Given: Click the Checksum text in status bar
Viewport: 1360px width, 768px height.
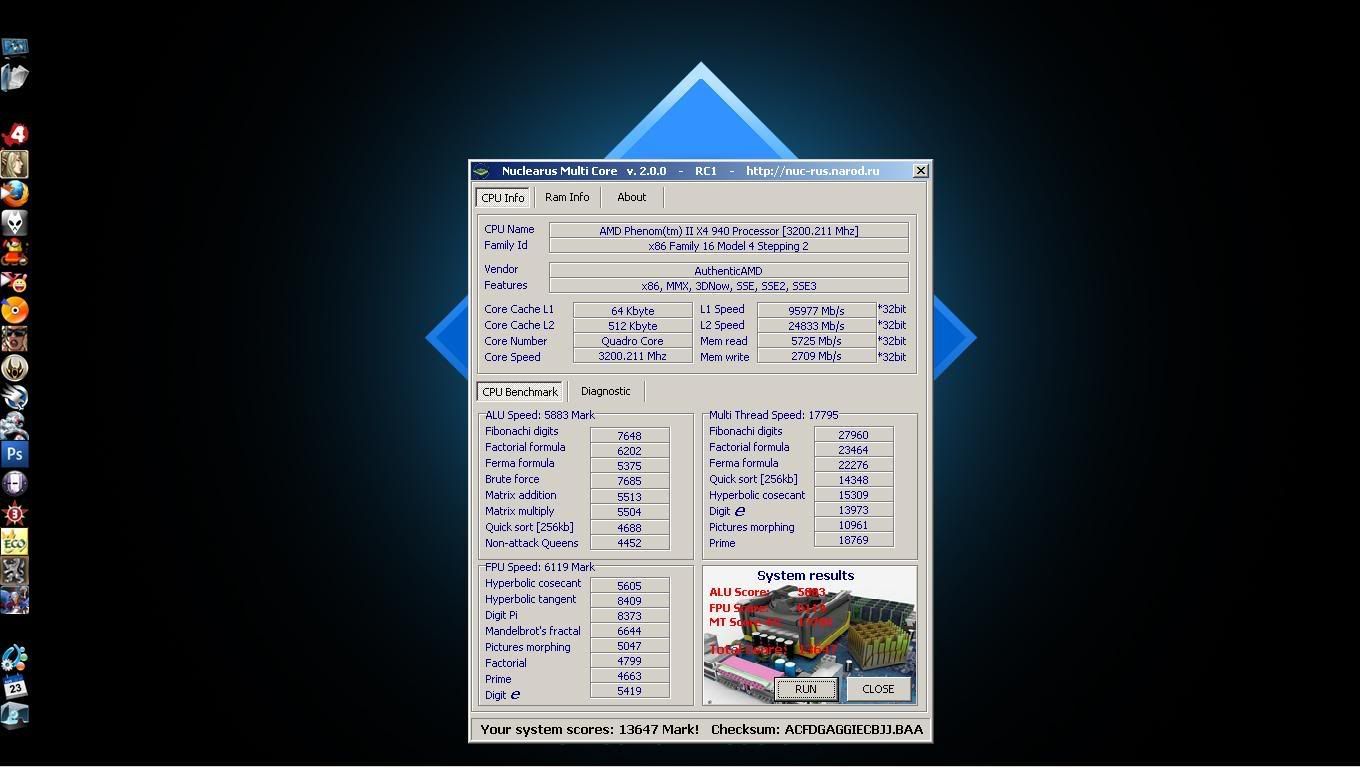Looking at the screenshot, I should [x=817, y=730].
